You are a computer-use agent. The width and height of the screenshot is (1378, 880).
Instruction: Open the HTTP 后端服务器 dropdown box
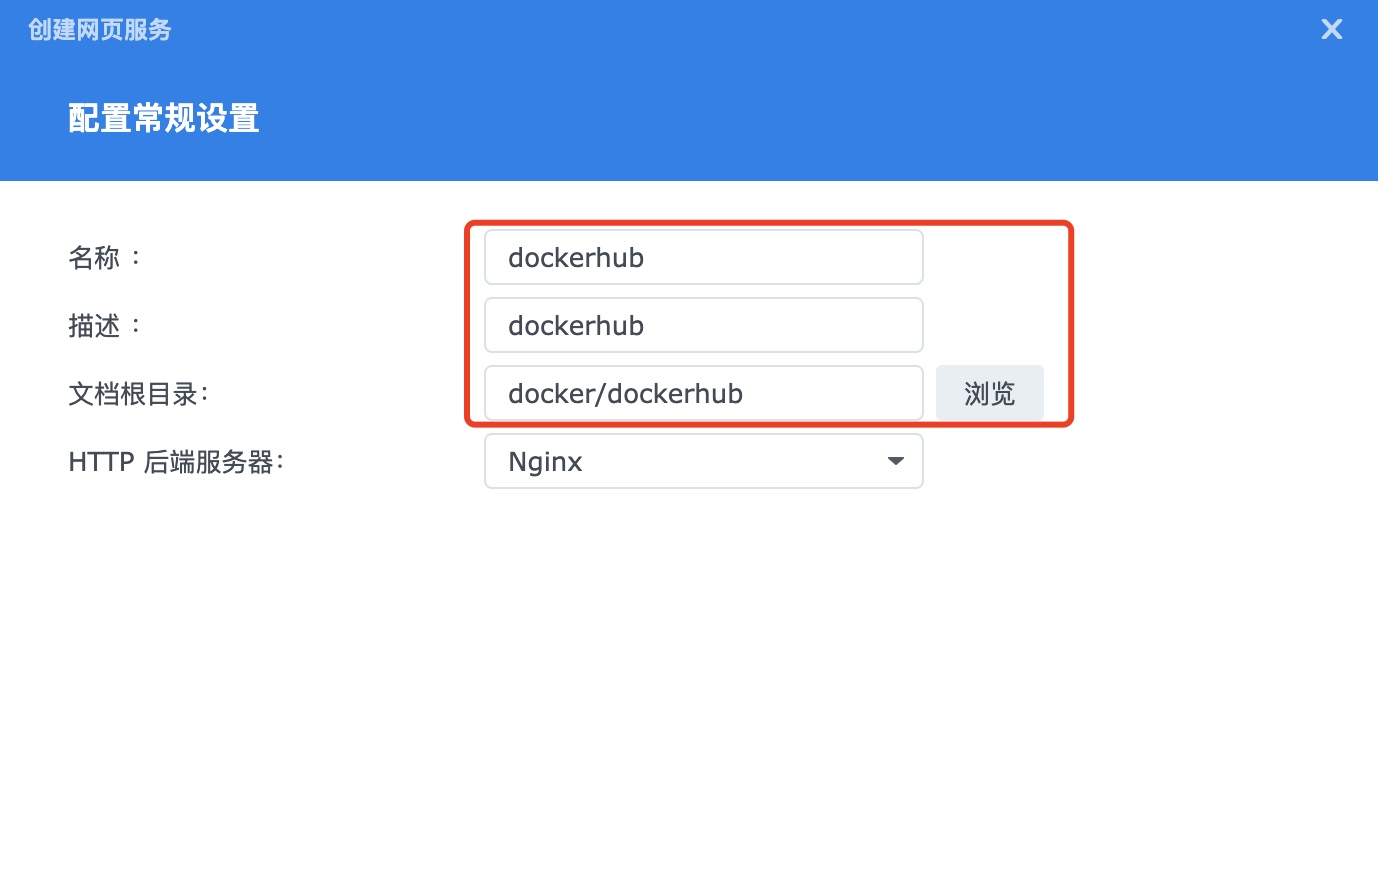click(x=702, y=461)
